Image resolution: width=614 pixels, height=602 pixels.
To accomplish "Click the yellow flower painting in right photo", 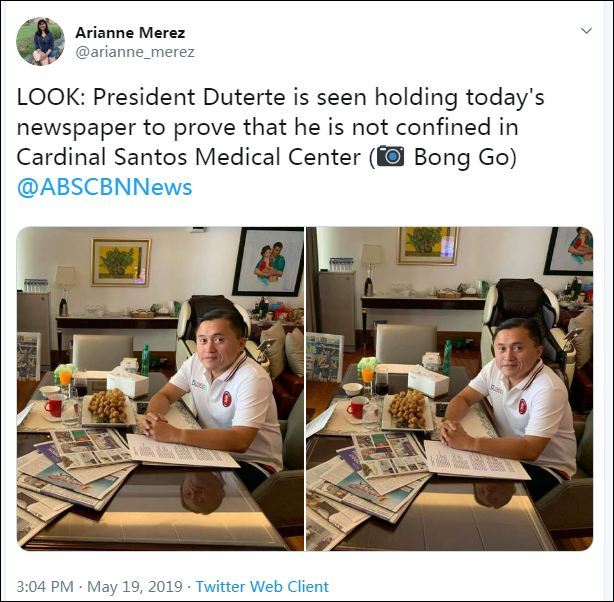I will (428, 245).
